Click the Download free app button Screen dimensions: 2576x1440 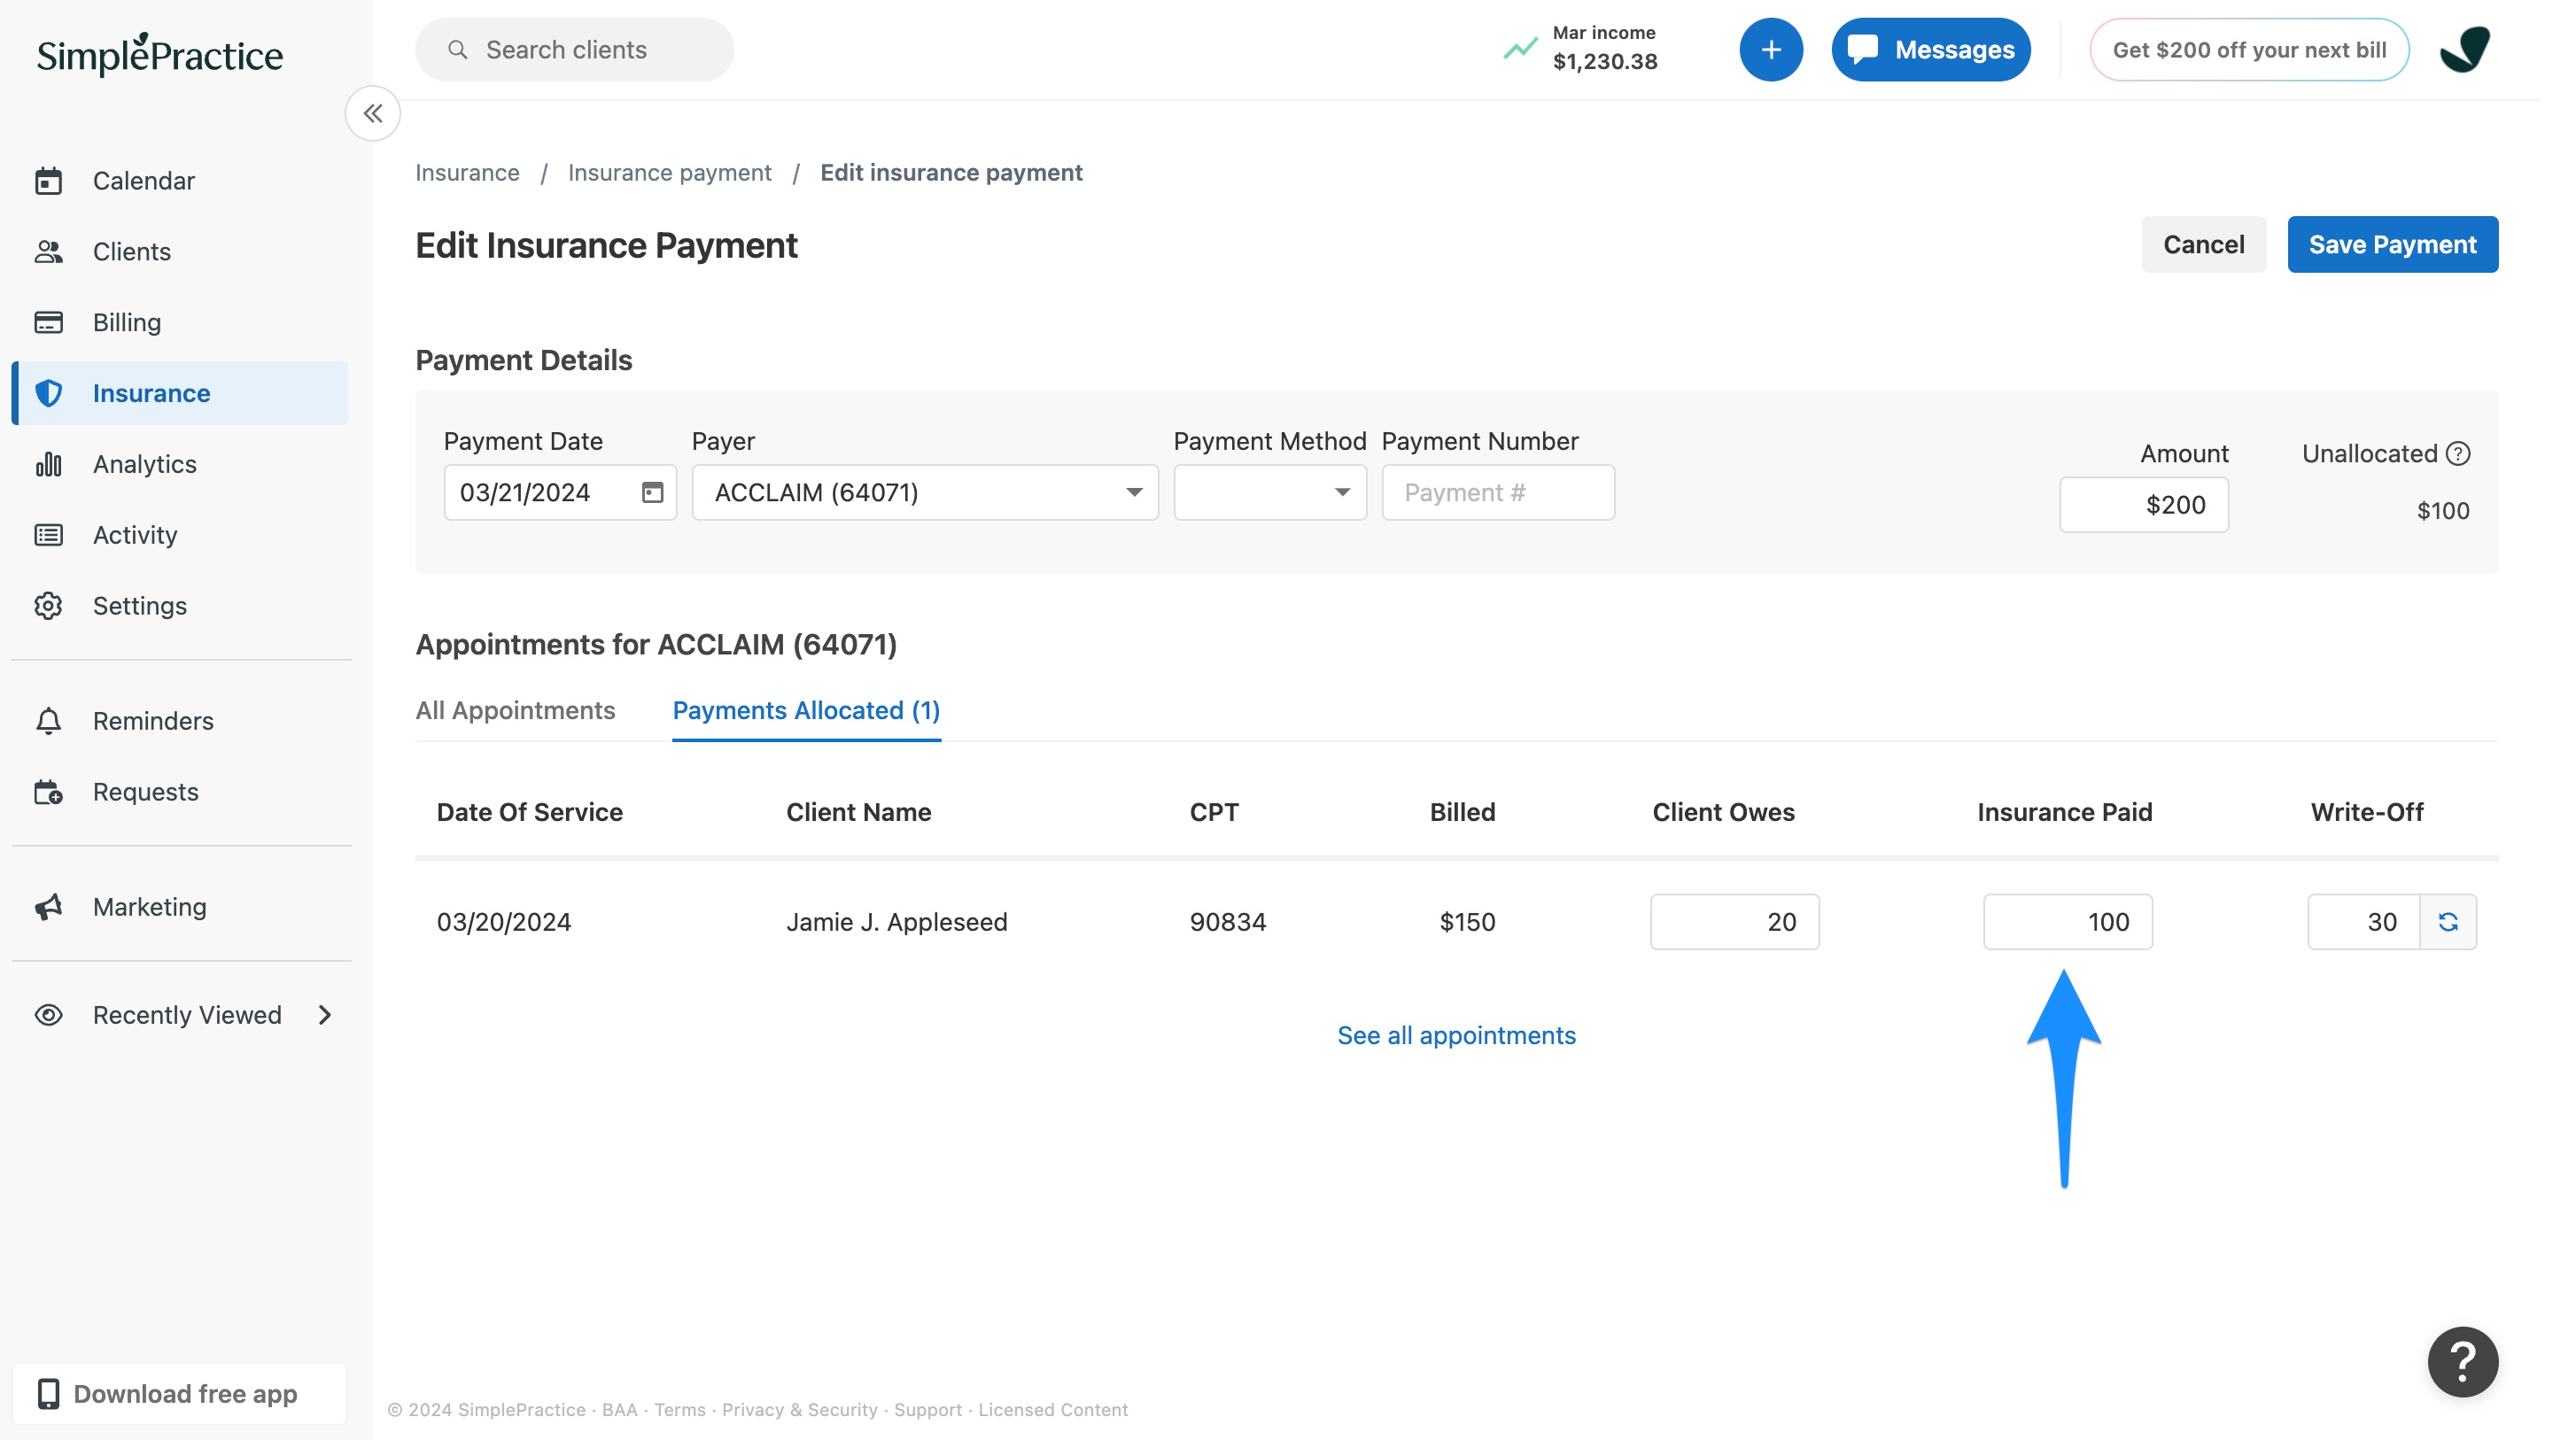(180, 1393)
